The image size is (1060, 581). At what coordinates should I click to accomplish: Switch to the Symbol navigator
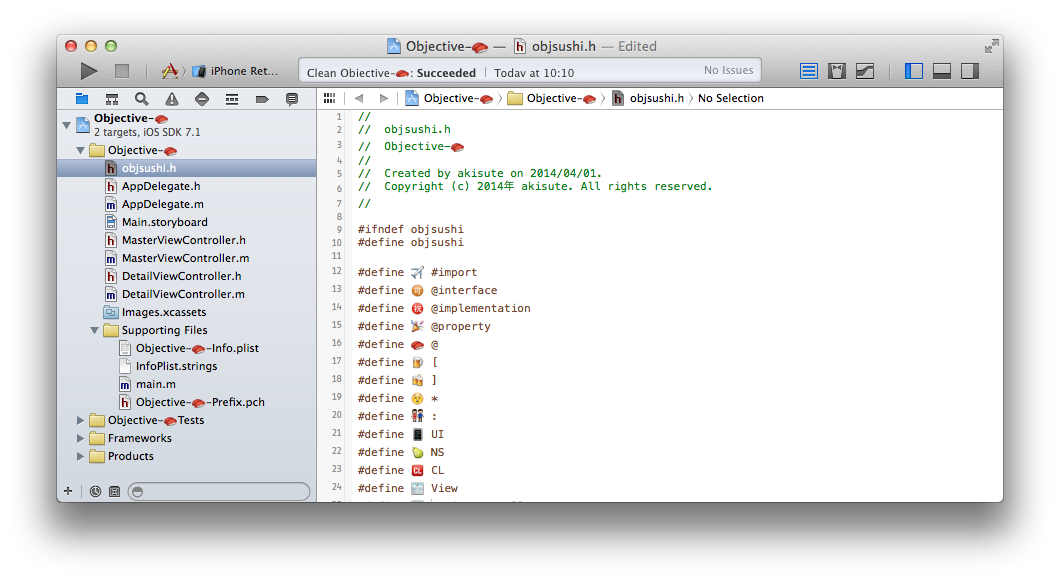point(112,99)
